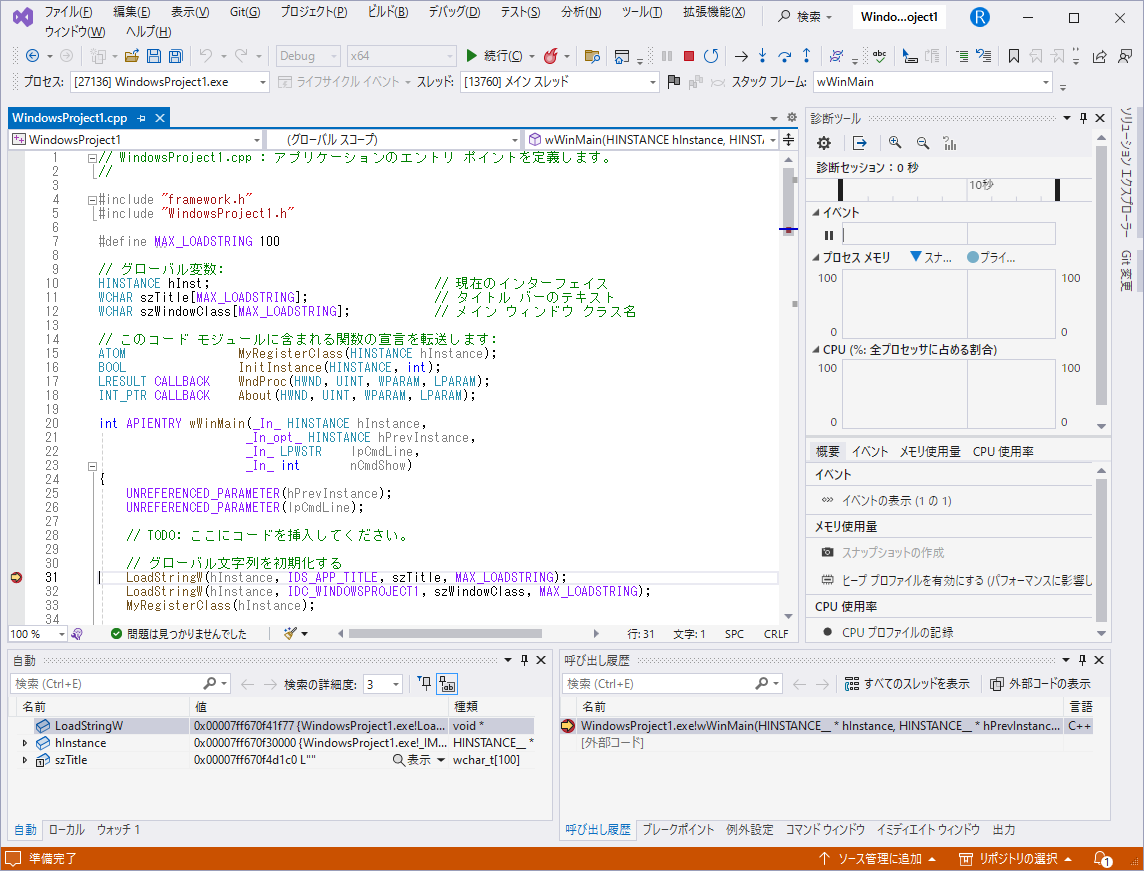Open the ビルド(B) menu
This screenshot has width=1144, height=871.
[x=387, y=12]
